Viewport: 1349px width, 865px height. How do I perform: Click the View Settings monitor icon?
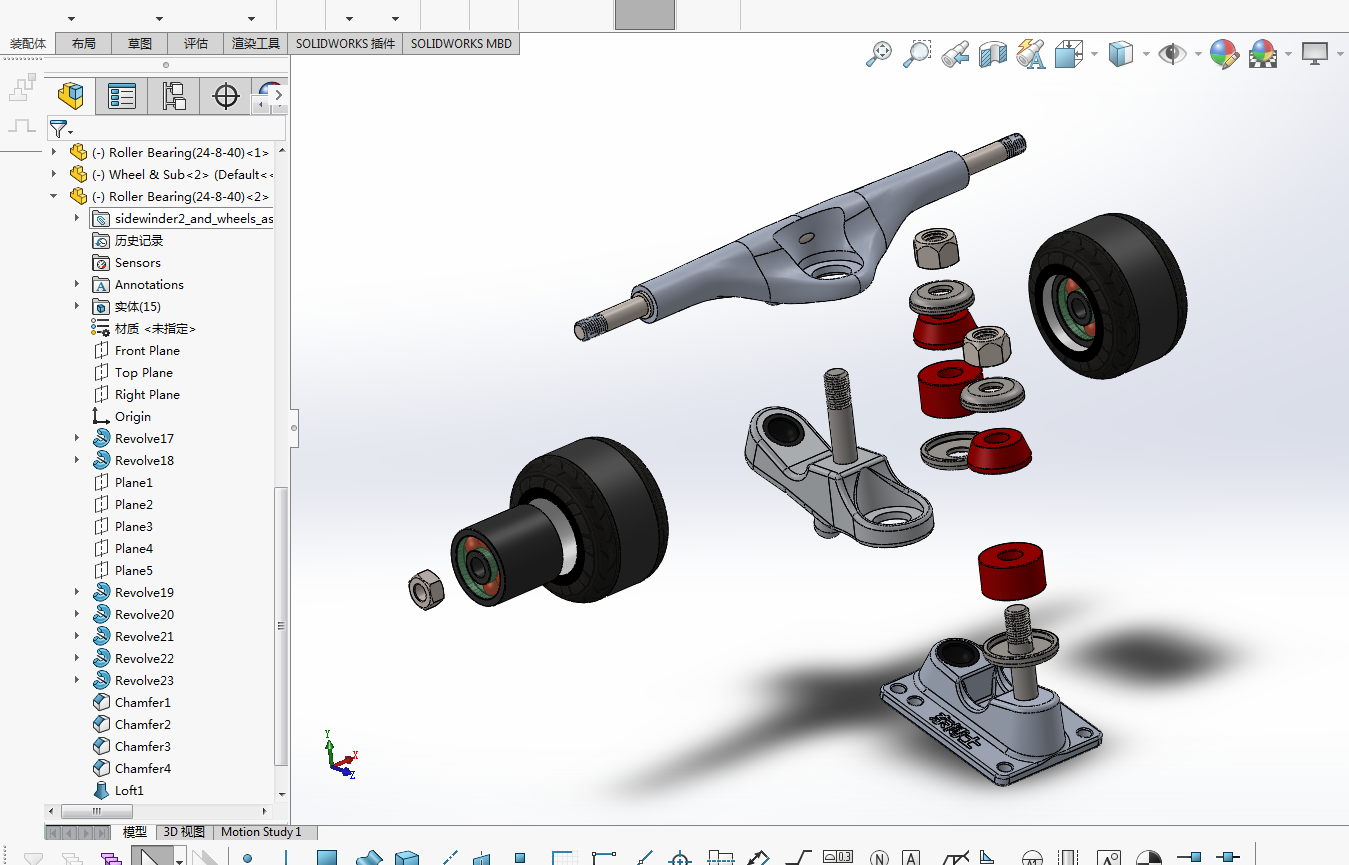(x=1315, y=53)
